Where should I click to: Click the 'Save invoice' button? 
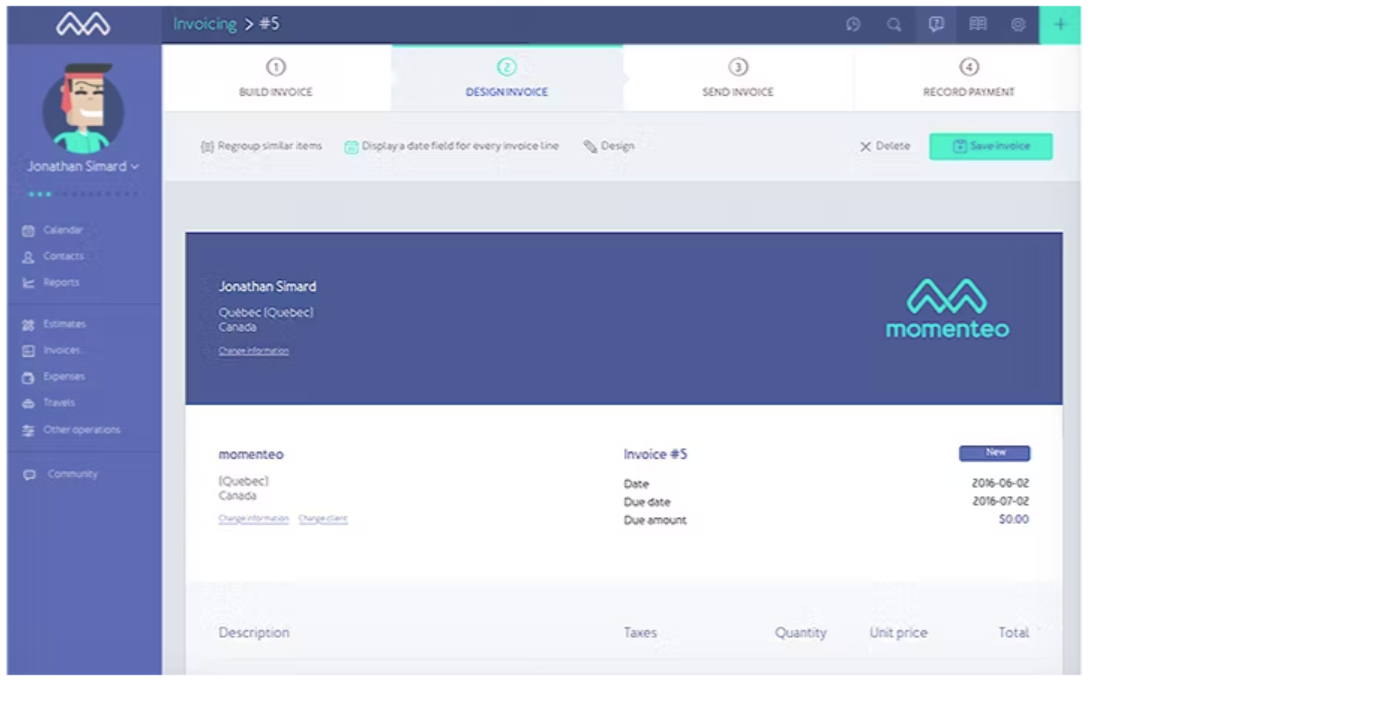pyautogui.click(x=990, y=146)
